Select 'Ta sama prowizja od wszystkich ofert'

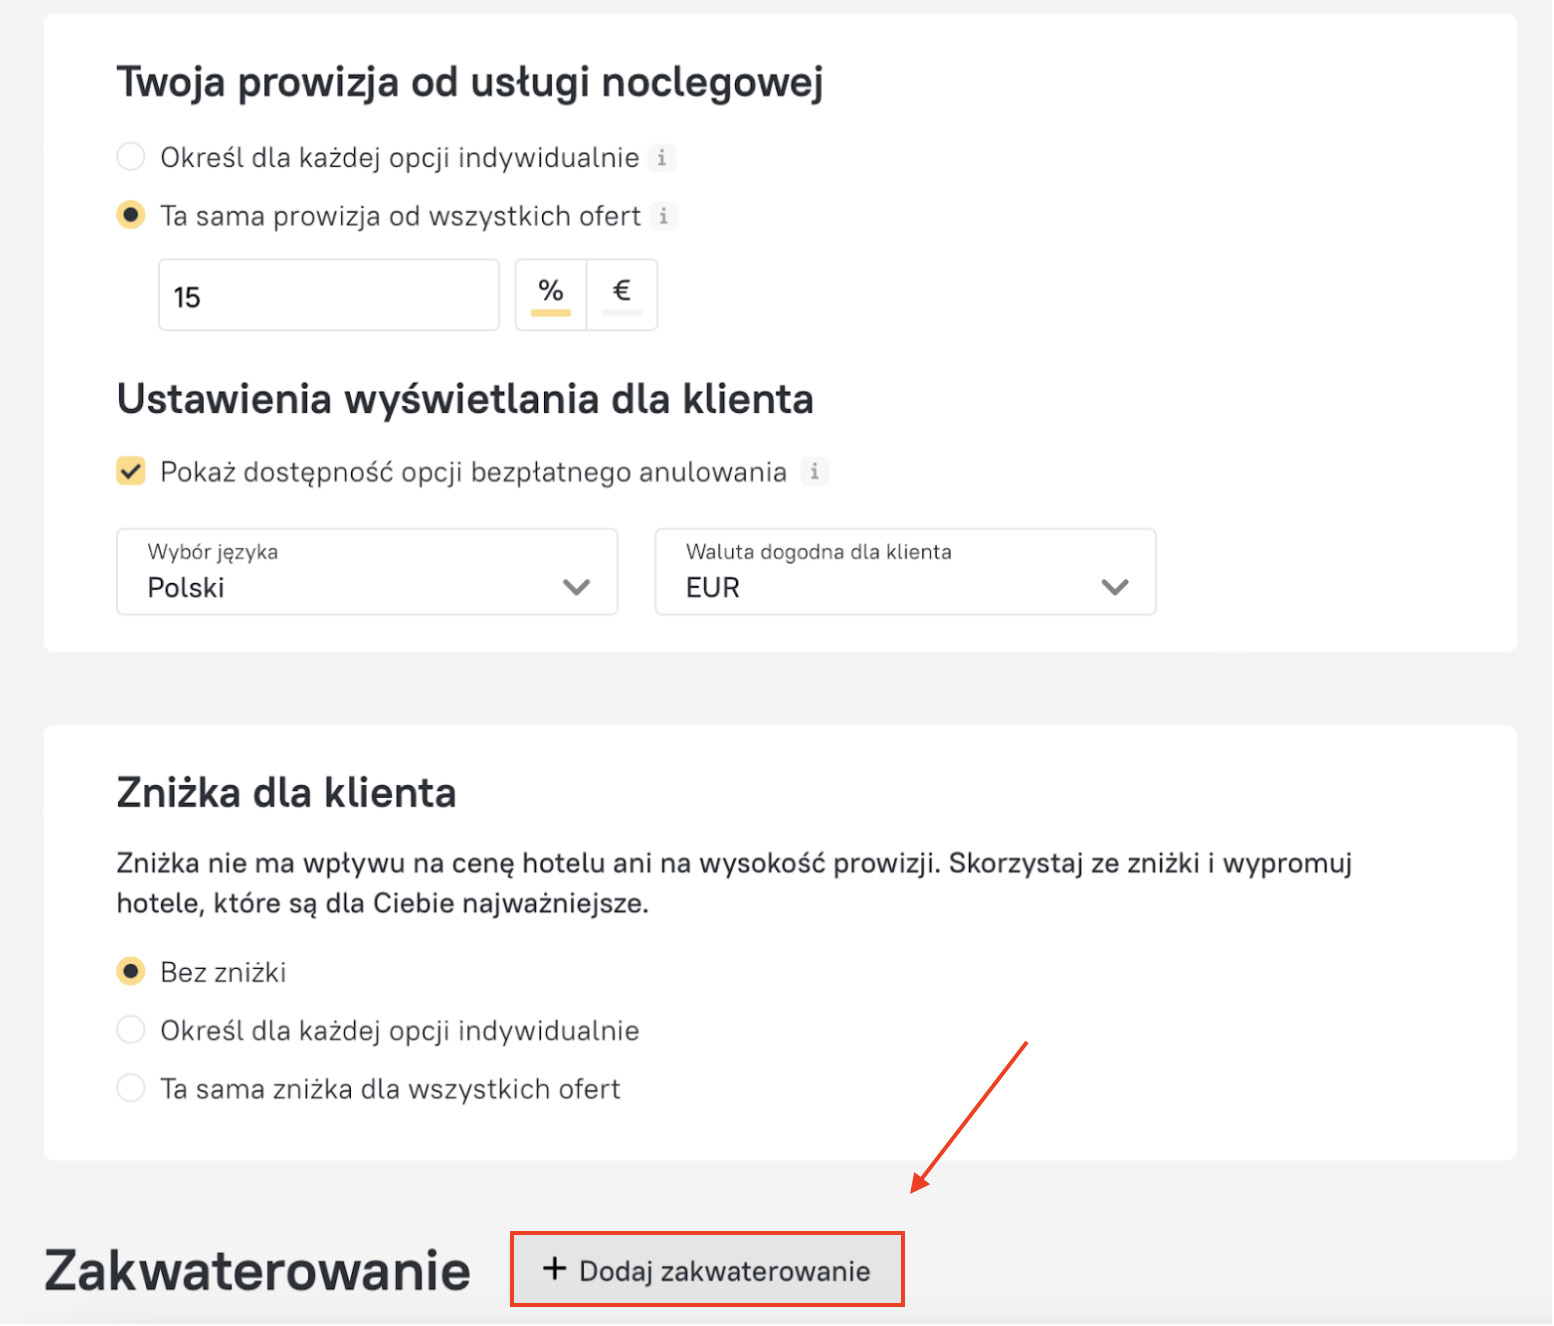[131, 215]
